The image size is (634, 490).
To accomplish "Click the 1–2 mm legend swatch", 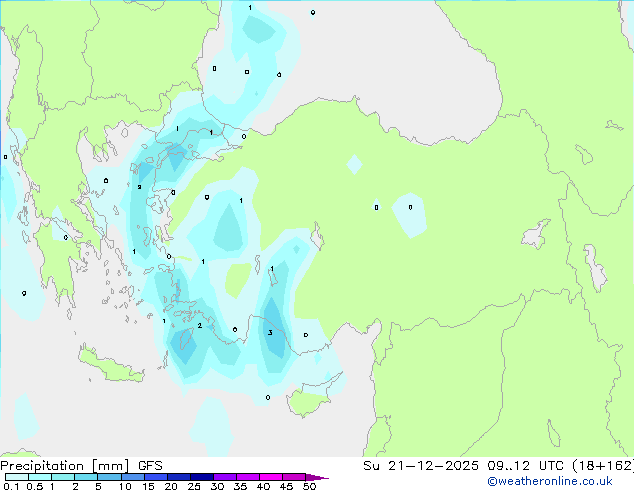I will click(x=63, y=477).
